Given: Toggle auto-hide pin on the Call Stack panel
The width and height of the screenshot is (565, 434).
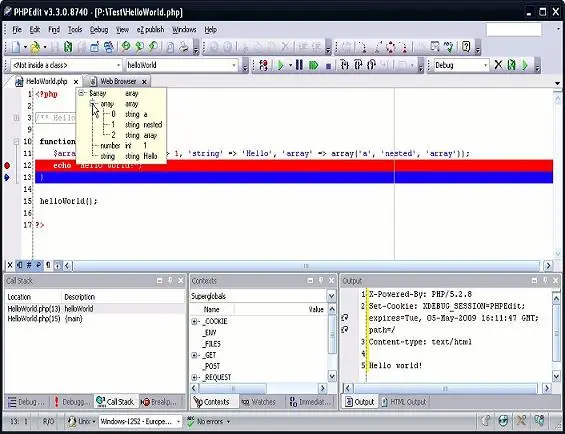Looking at the screenshot, I should pyautogui.click(x=170, y=280).
